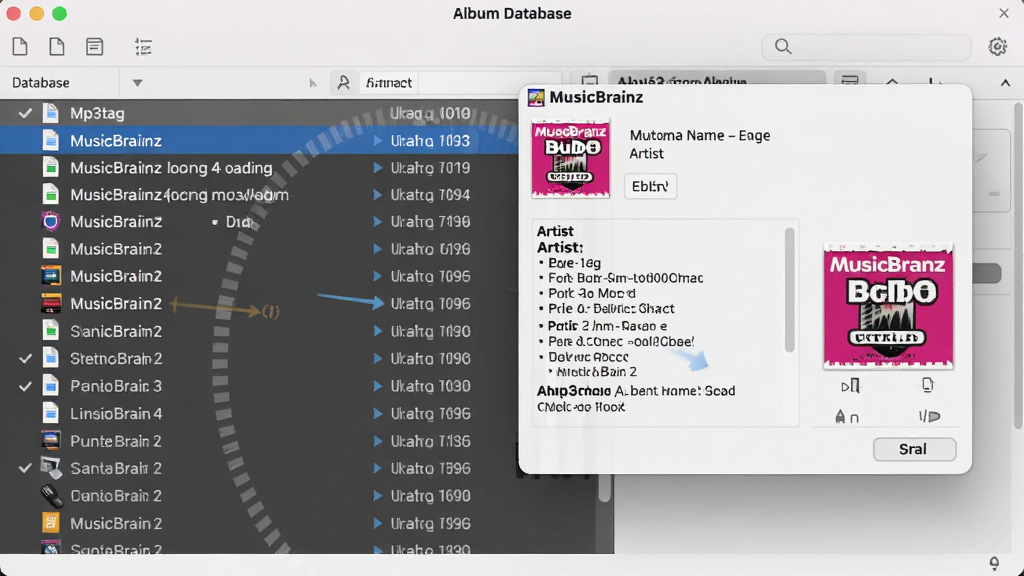Click the play-bookmark icon below artwork

click(850, 386)
